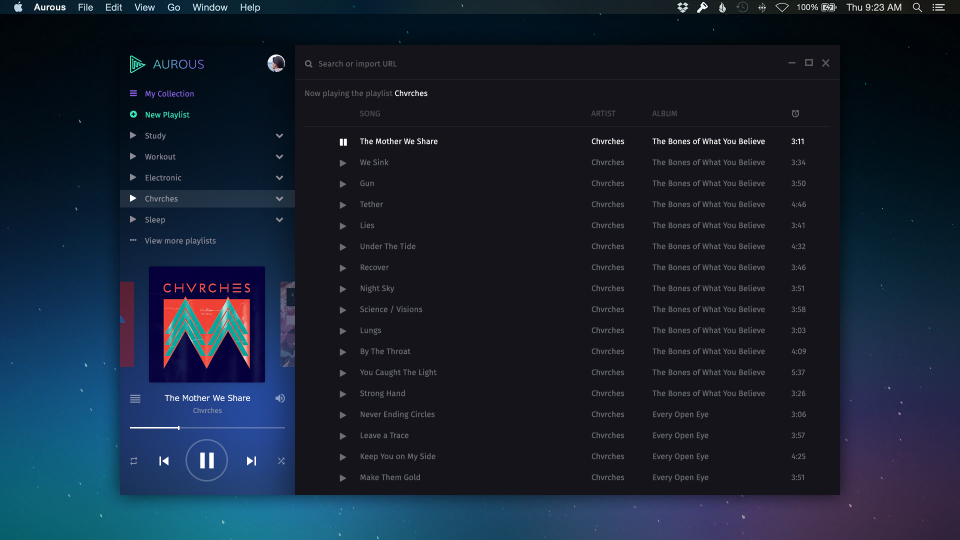Toggle shuffle mode in the player

(x=281, y=461)
